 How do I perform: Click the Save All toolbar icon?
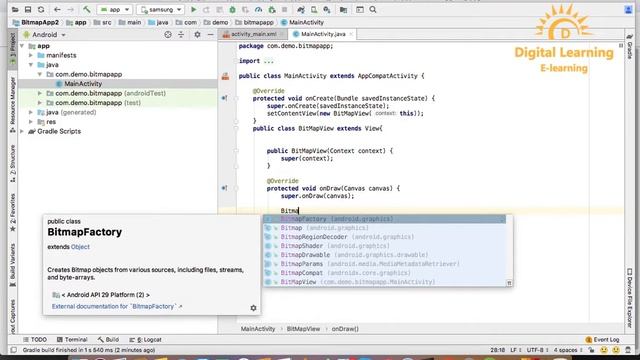[x=28, y=9]
